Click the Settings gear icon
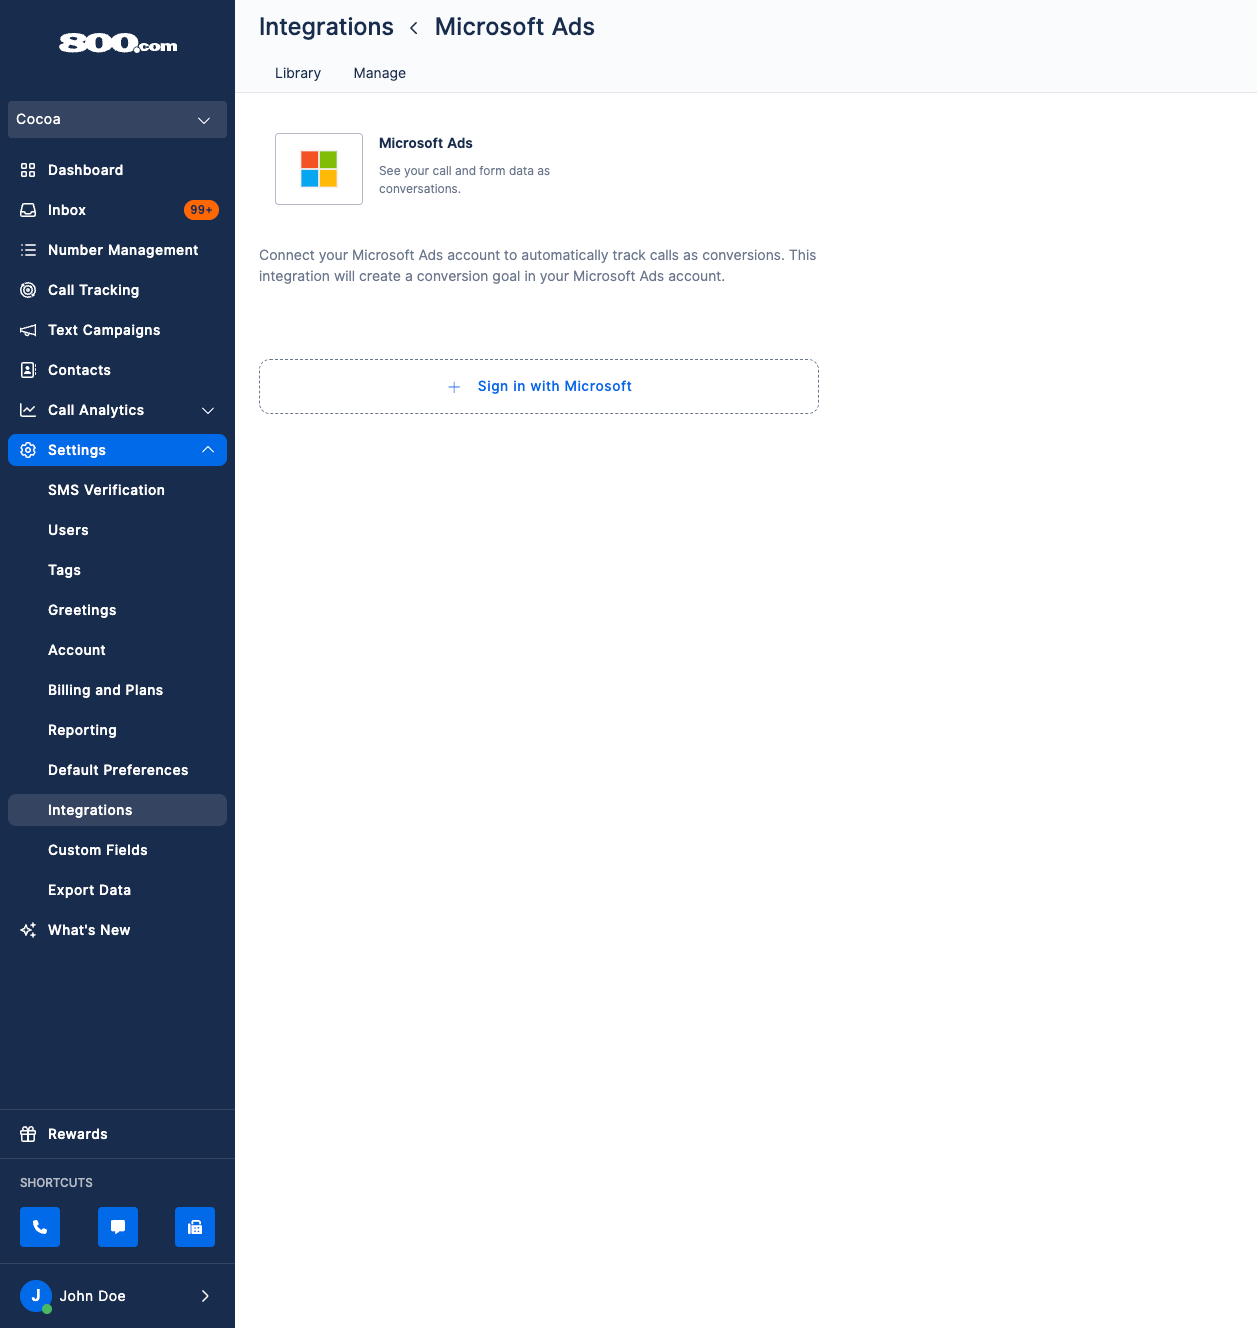This screenshot has height=1328, width=1257. (x=28, y=450)
